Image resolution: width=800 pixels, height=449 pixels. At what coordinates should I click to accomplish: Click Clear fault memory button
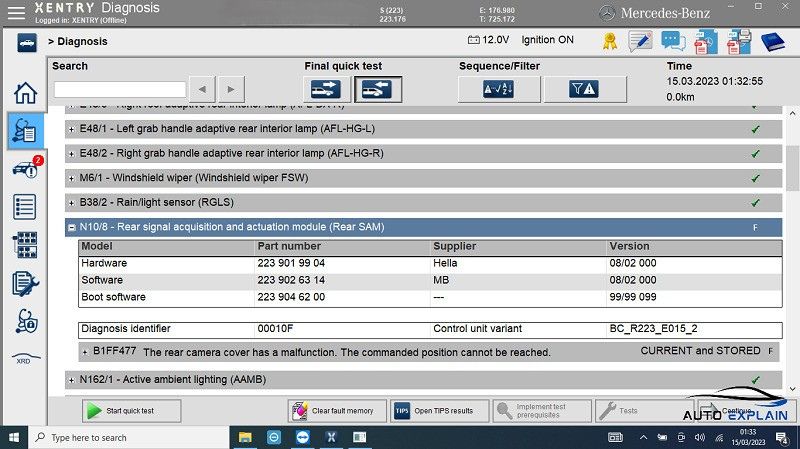pyautogui.click(x=337, y=411)
